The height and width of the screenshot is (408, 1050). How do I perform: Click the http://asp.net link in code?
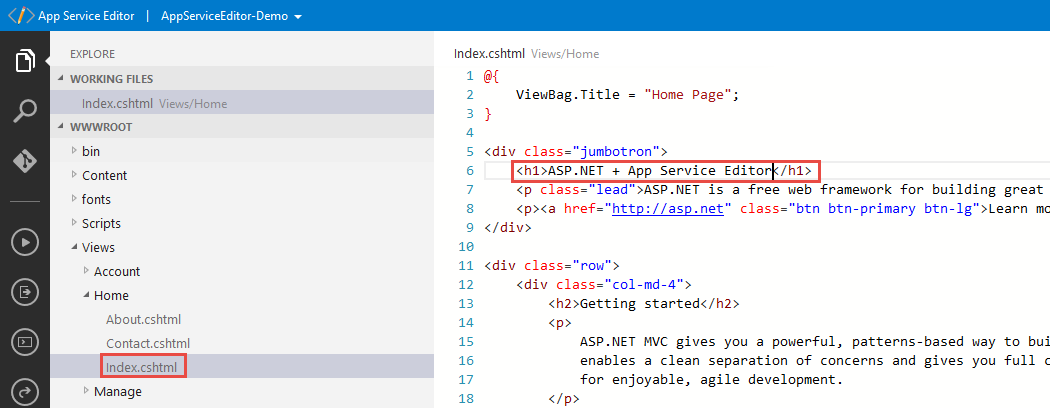coord(668,208)
